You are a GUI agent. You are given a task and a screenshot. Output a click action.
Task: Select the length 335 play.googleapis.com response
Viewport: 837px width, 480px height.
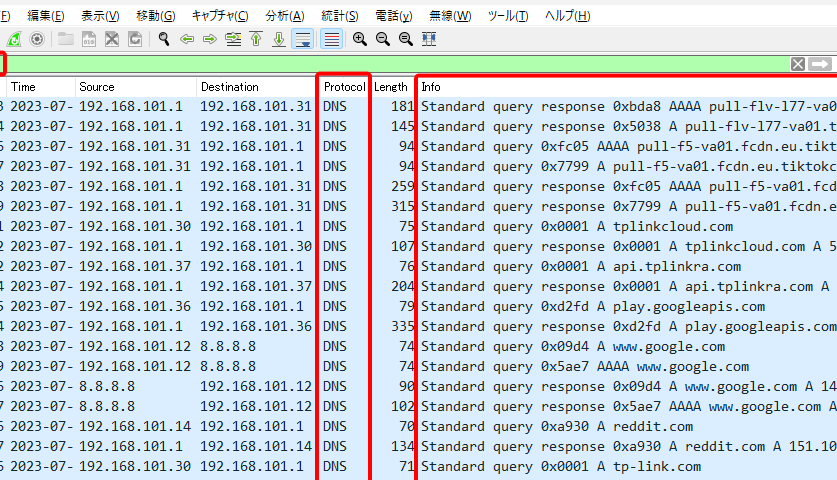(x=418, y=327)
